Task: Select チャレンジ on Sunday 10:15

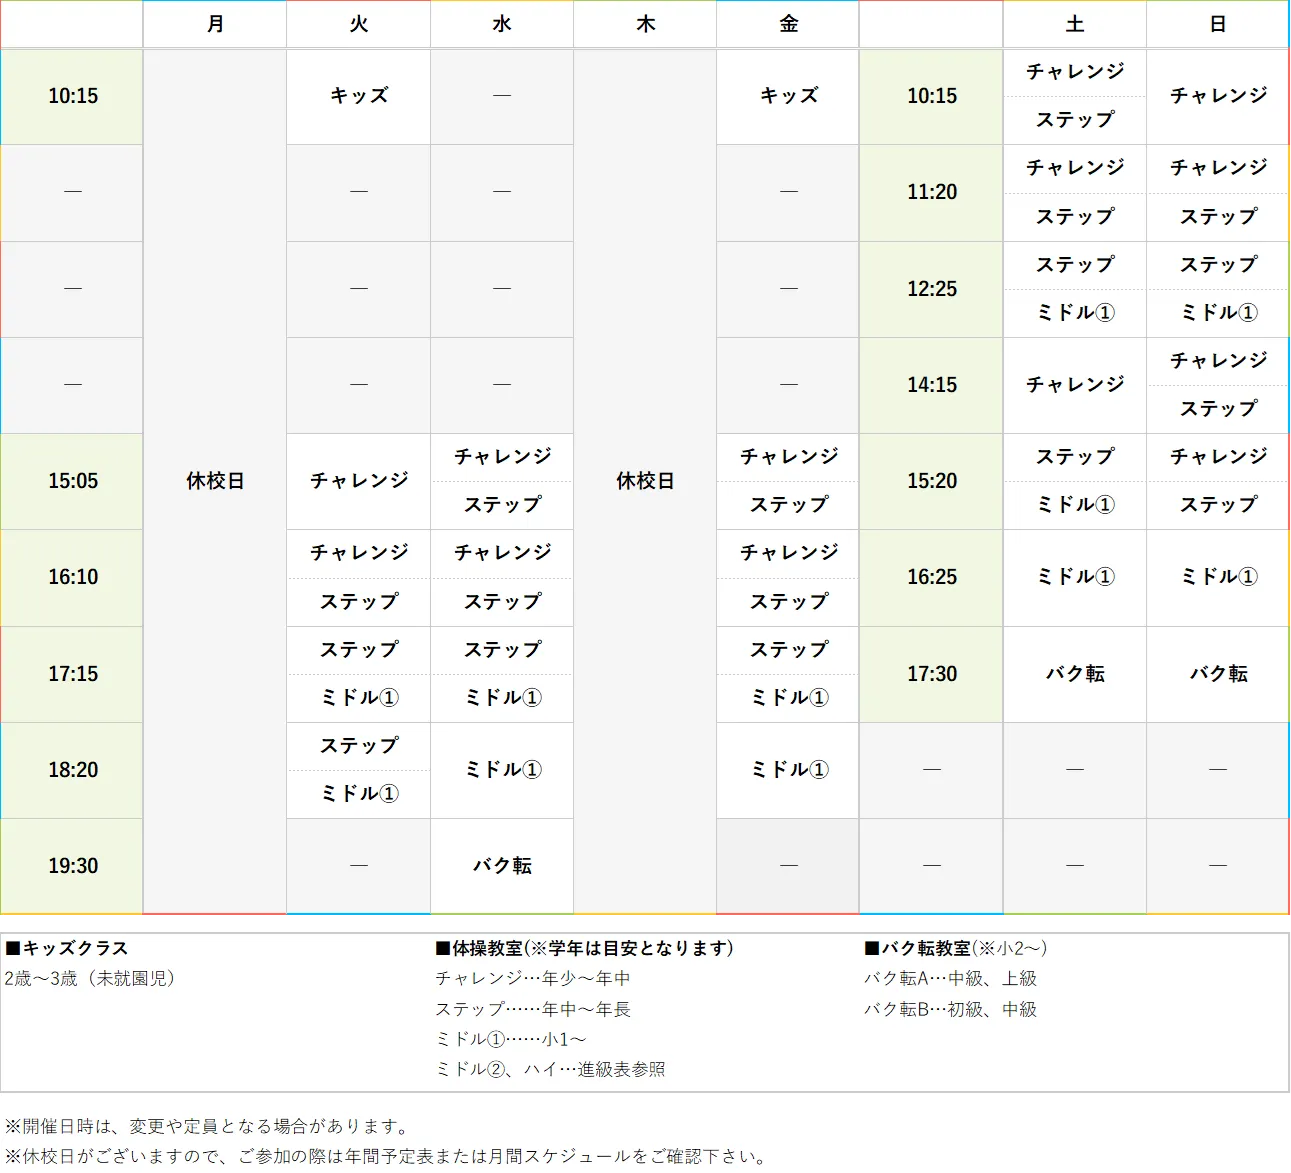Action: point(1217,96)
